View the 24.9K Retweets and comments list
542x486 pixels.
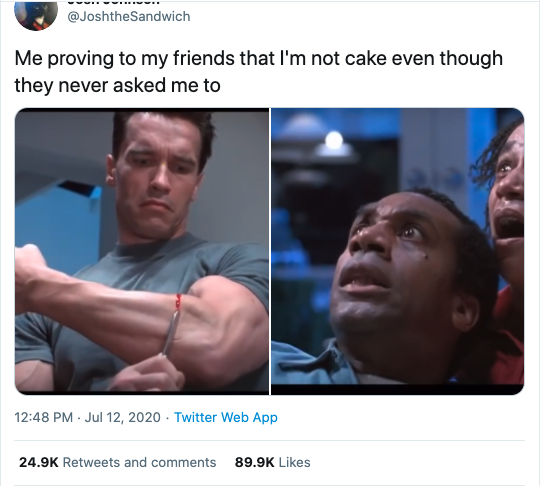(118, 462)
